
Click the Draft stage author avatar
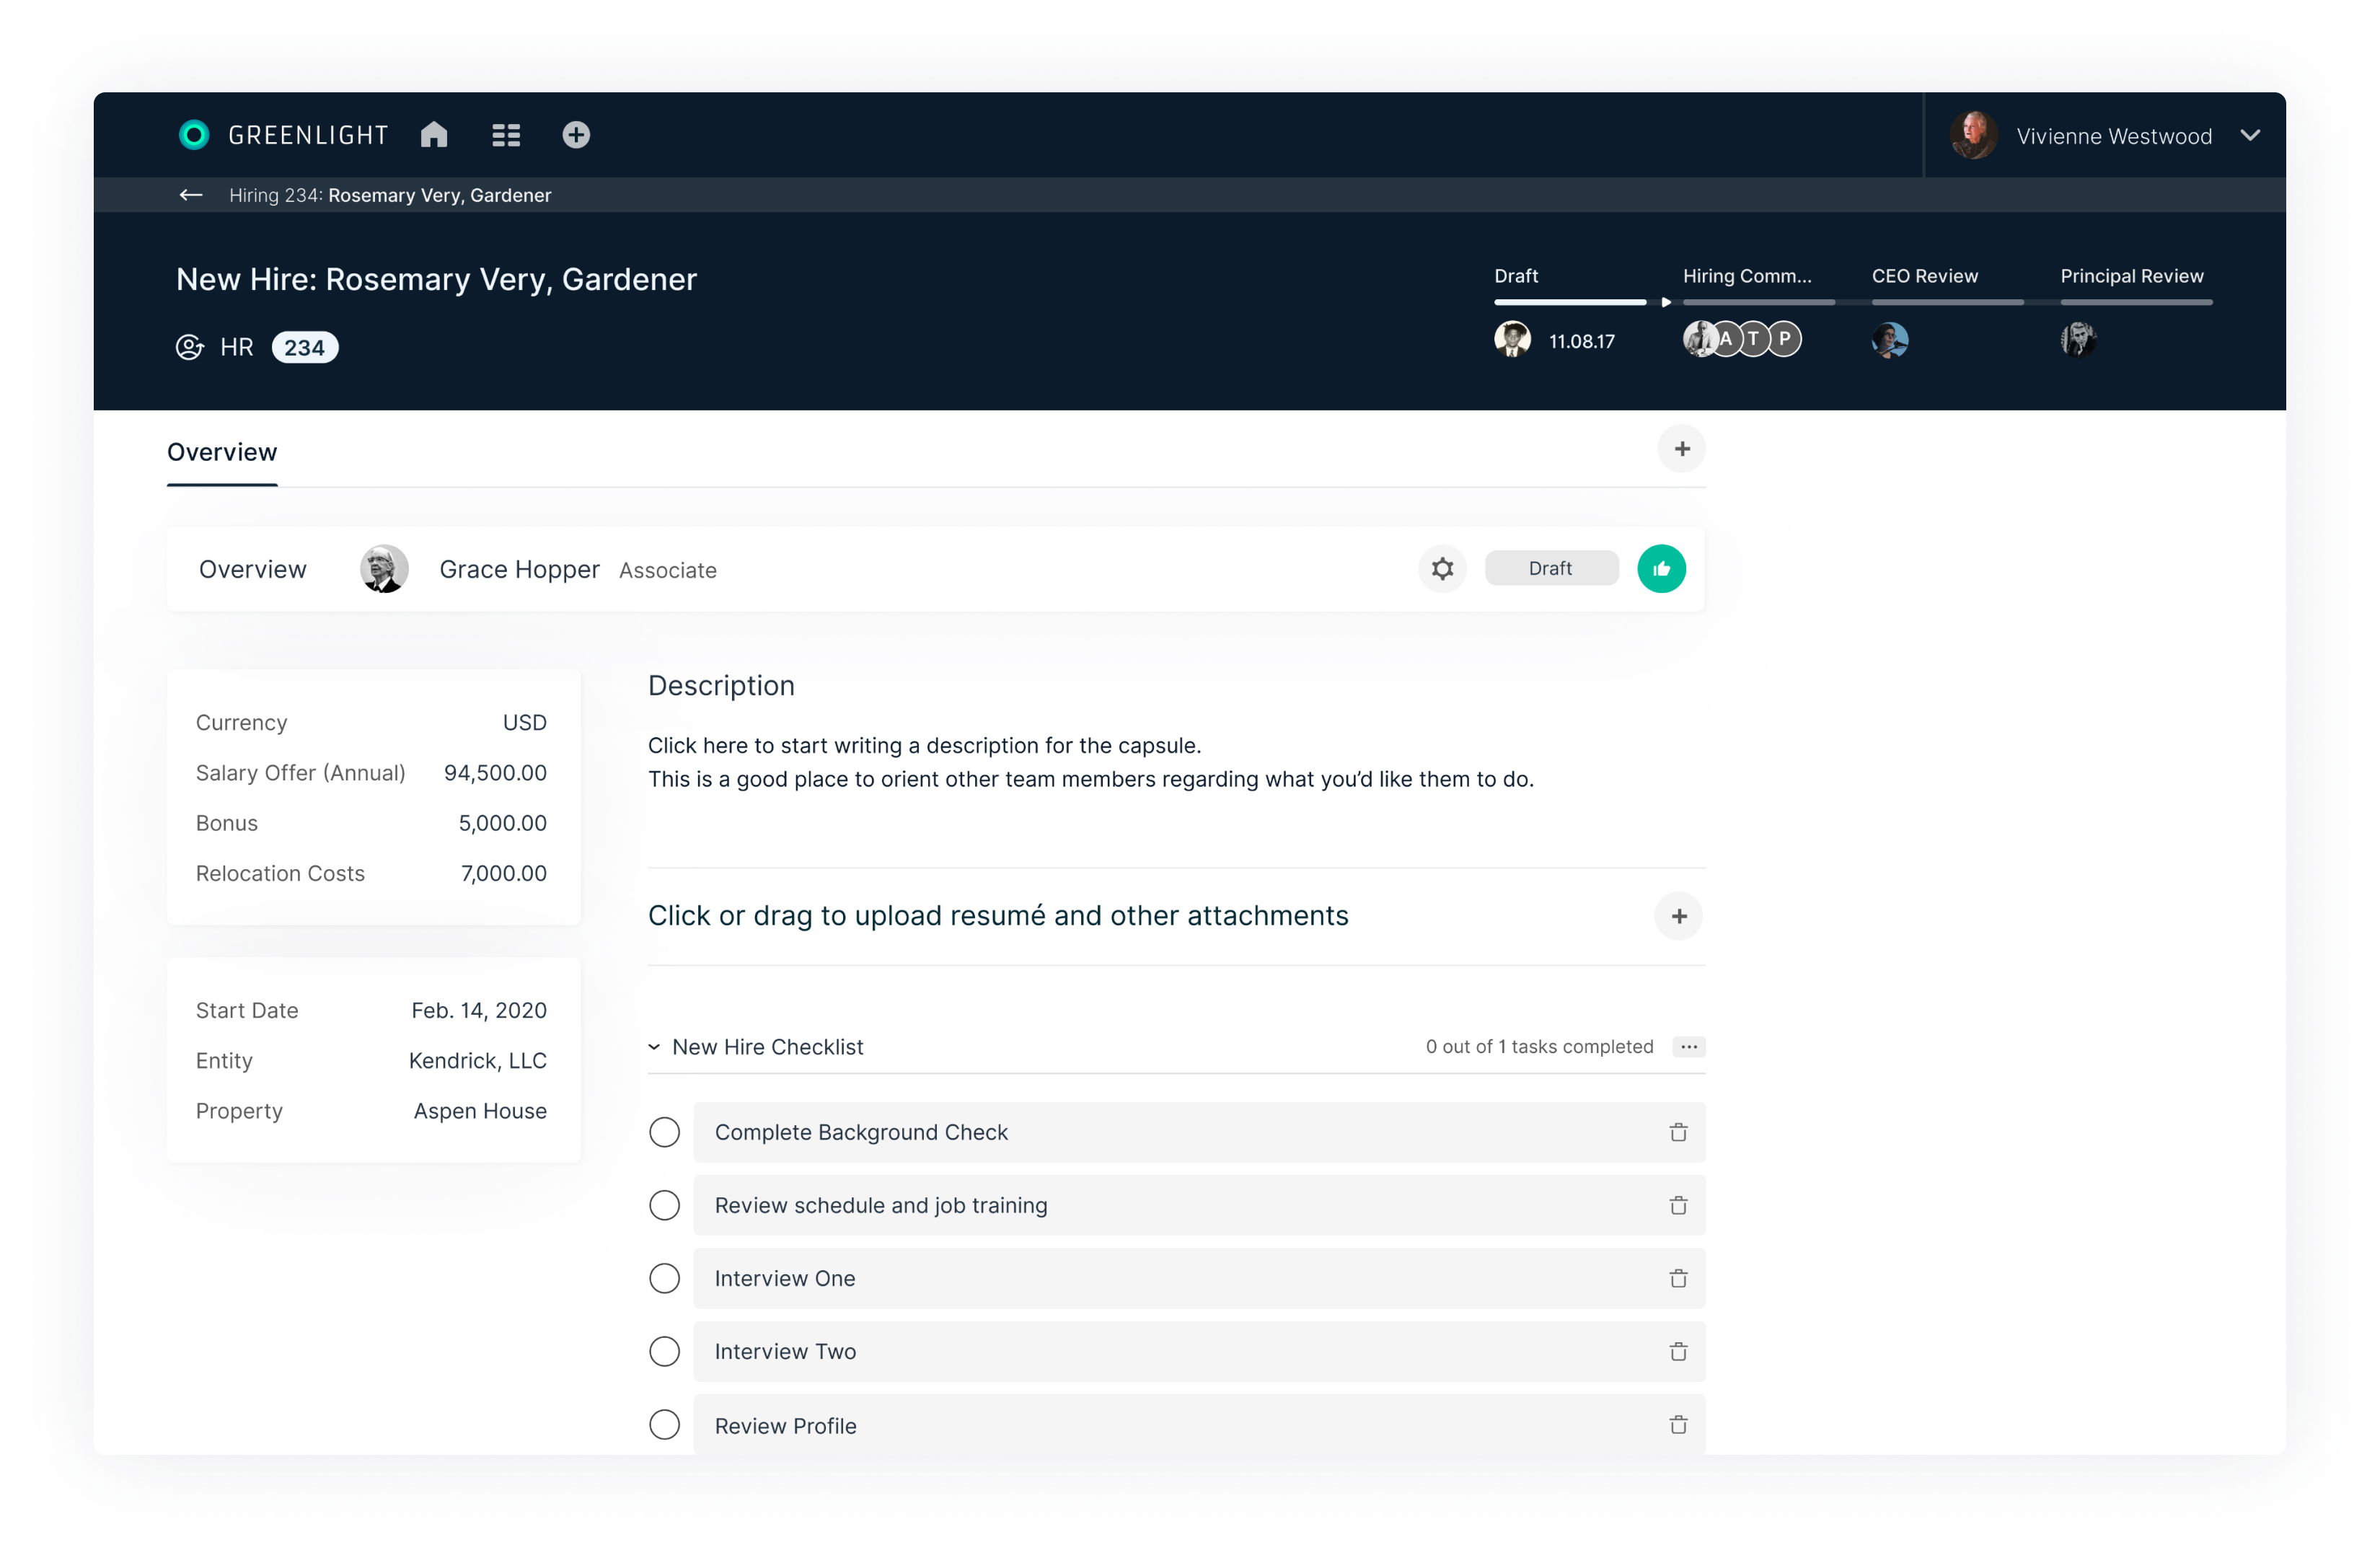1512,339
